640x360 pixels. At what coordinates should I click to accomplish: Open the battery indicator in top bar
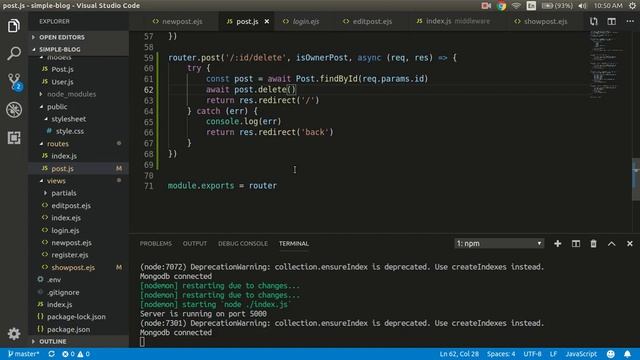point(557,6)
